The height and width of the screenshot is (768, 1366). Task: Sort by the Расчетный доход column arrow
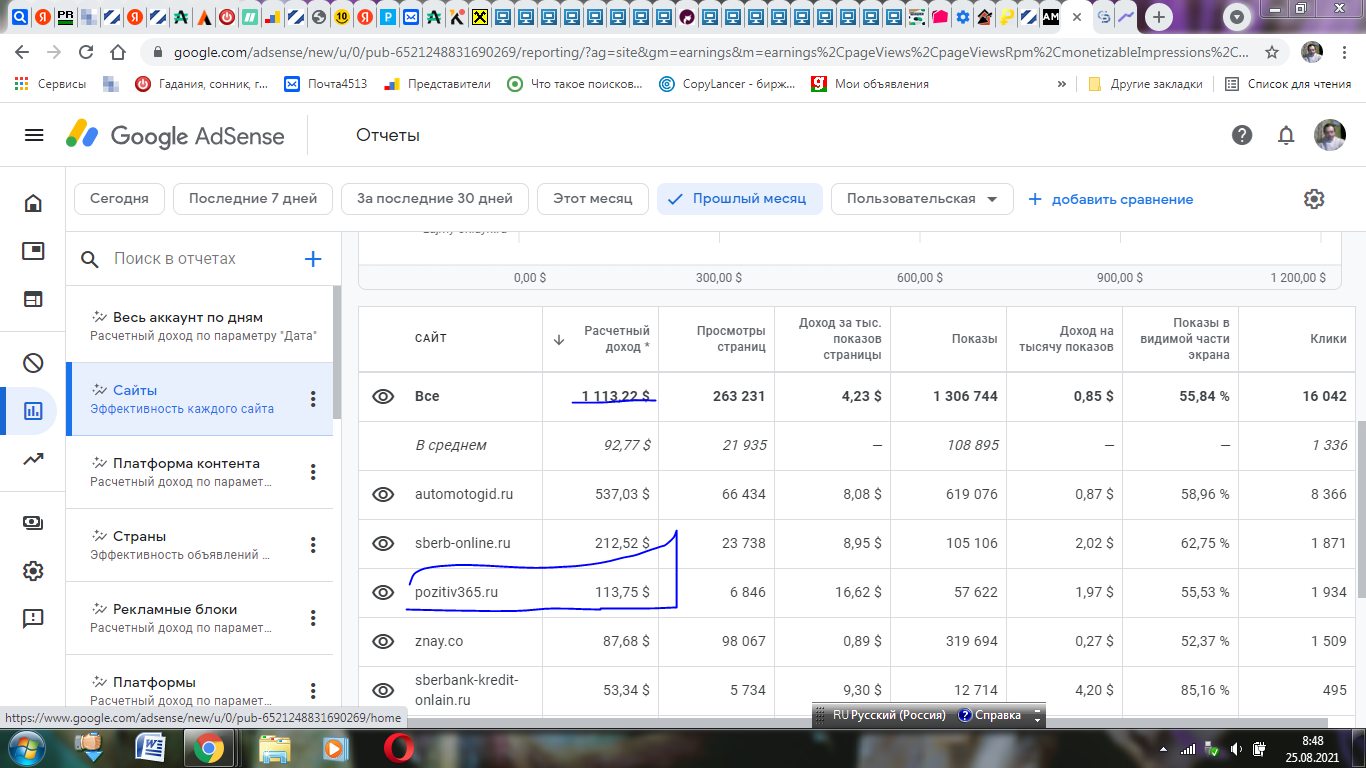(x=559, y=339)
